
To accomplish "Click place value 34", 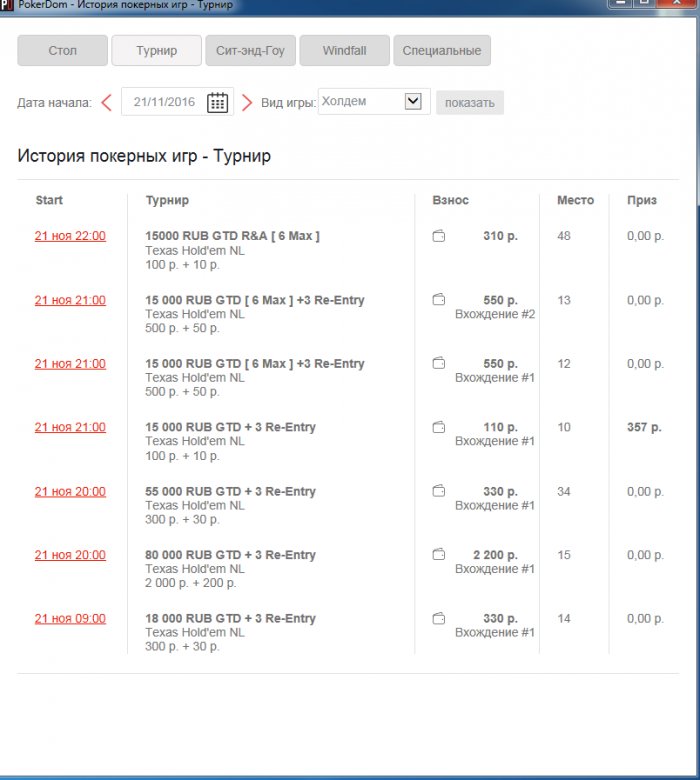I will [x=564, y=491].
